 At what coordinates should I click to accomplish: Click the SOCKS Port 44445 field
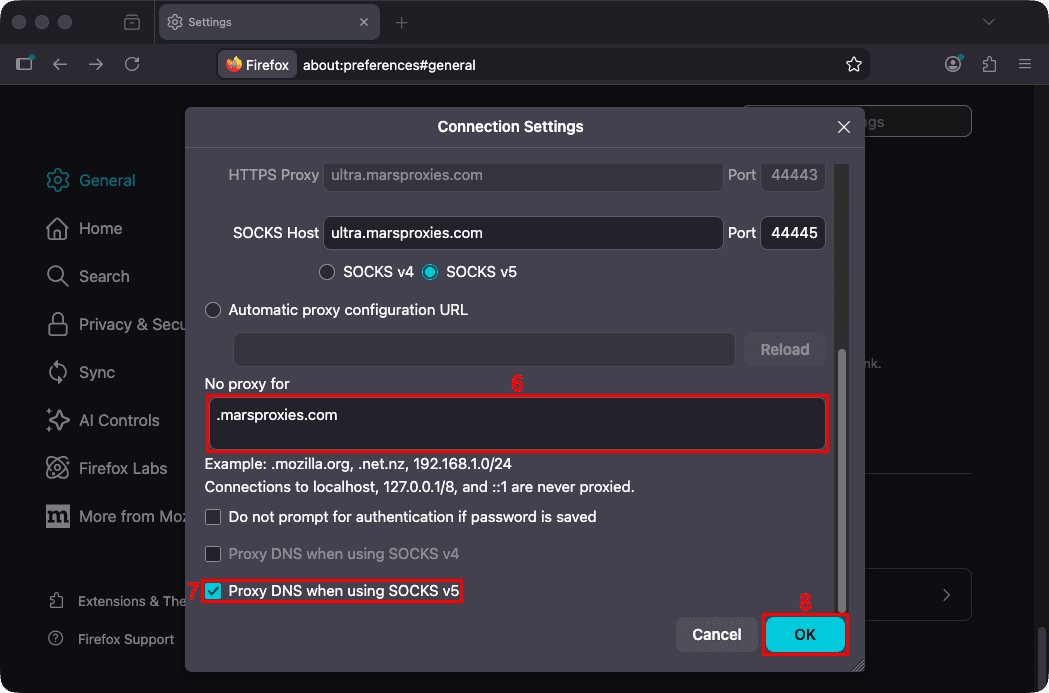tap(793, 233)
